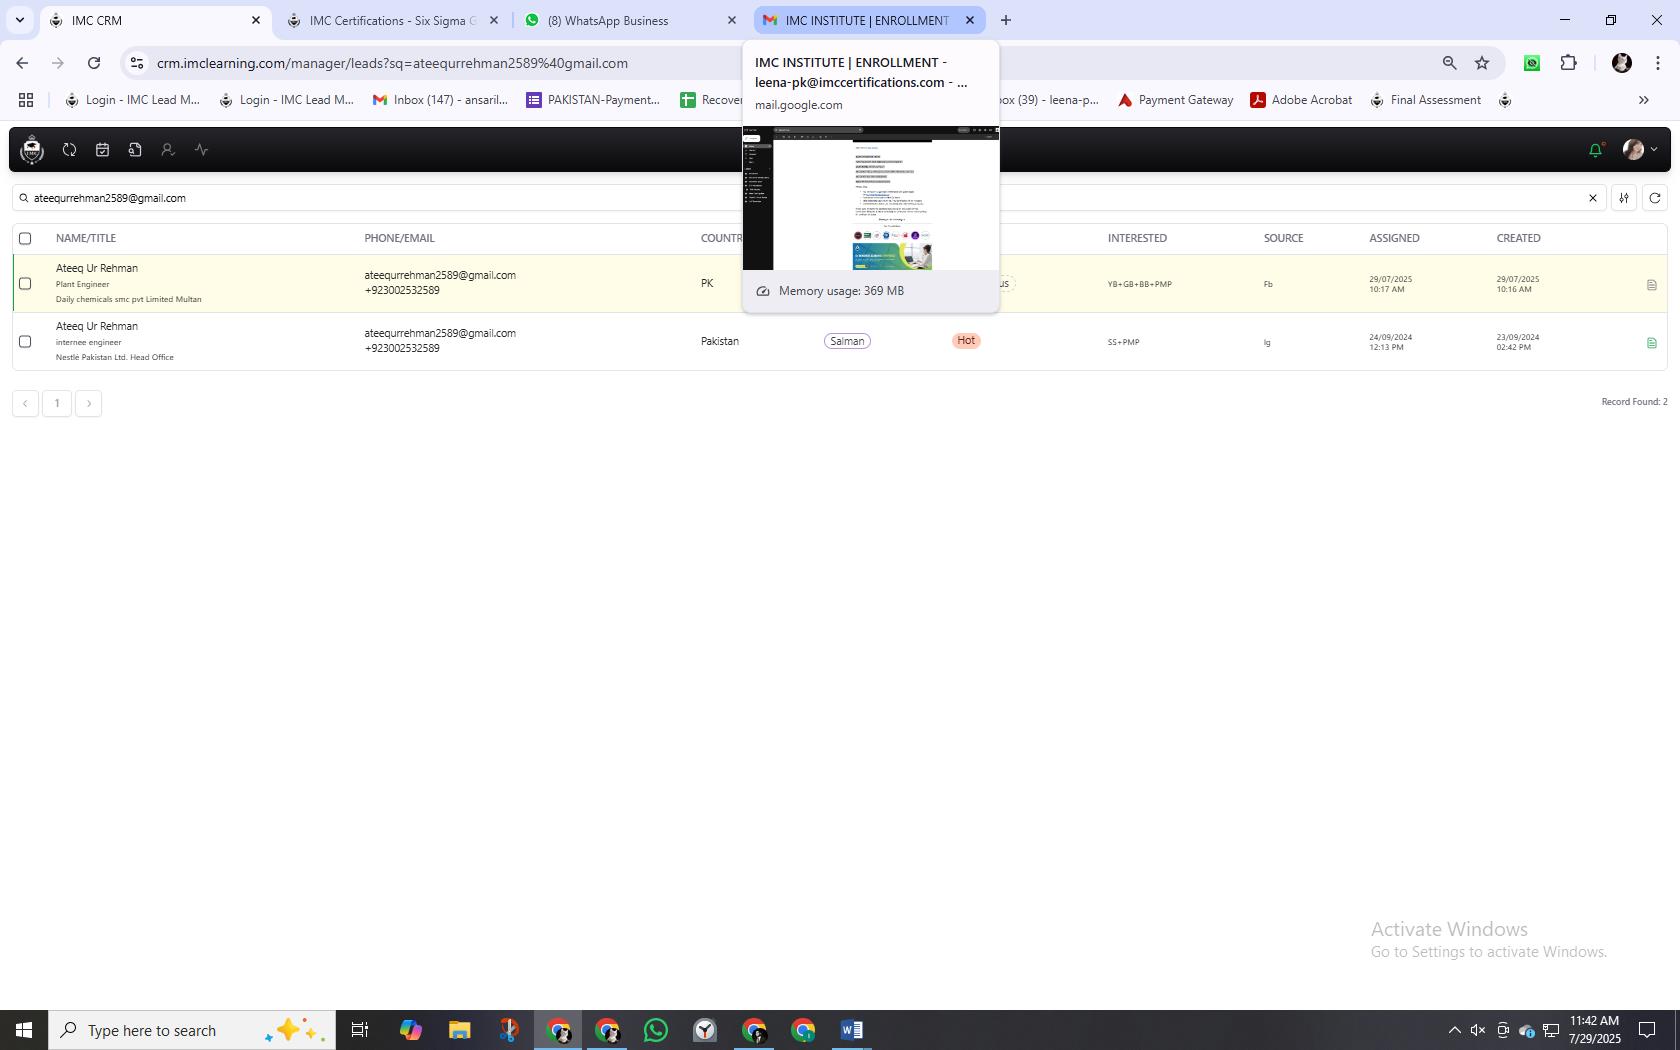Screen dimensions: 1680x1050
Task: Open the CRM calendar icon
Action: click(102, 149)
